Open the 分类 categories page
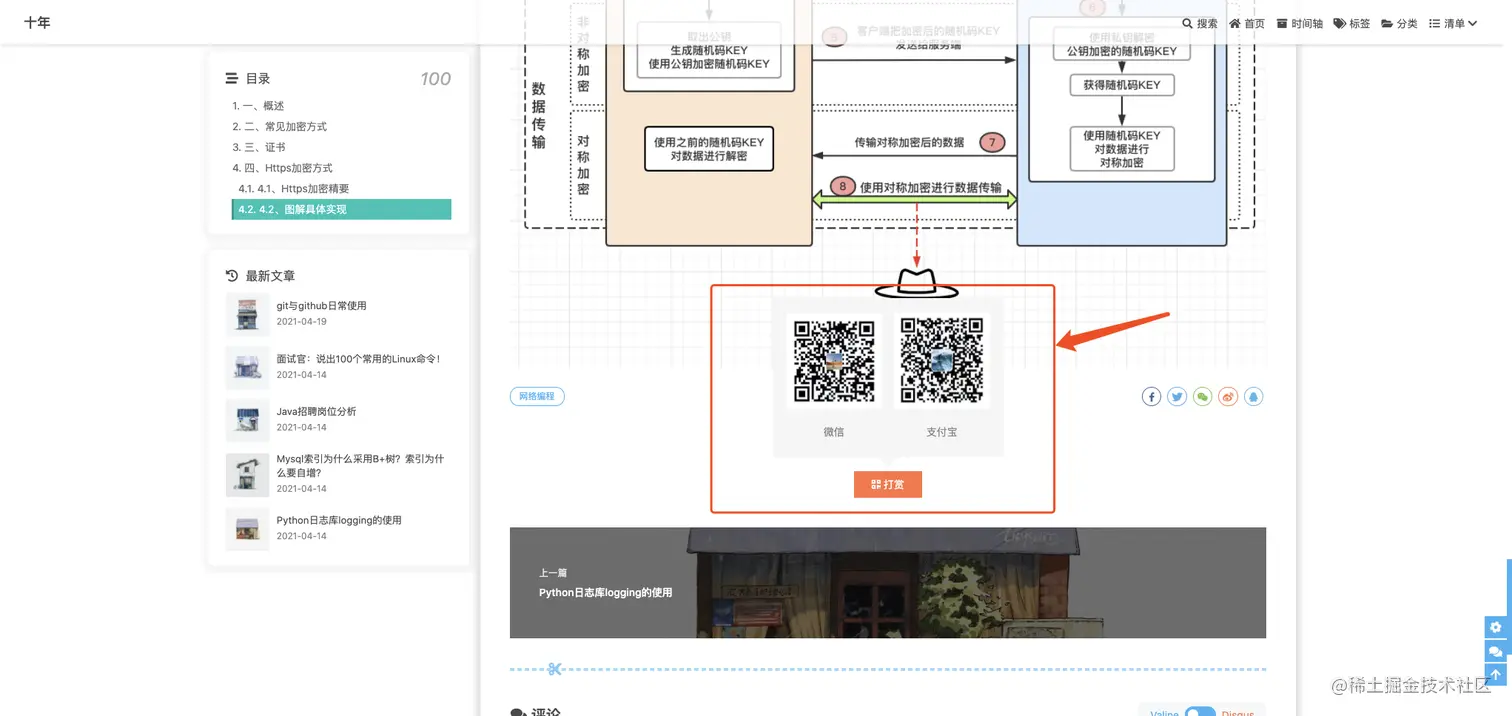 point(1400,23)
